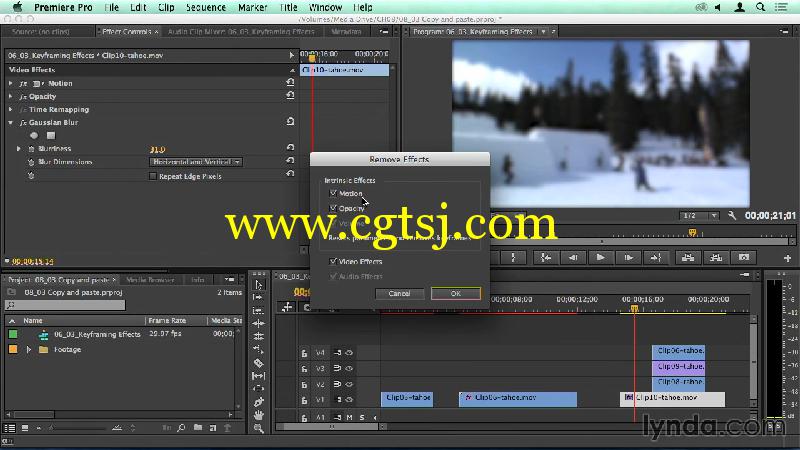Reset the Motion effect
The width and height of the screenshot is (800, 450).
point(290,82)
